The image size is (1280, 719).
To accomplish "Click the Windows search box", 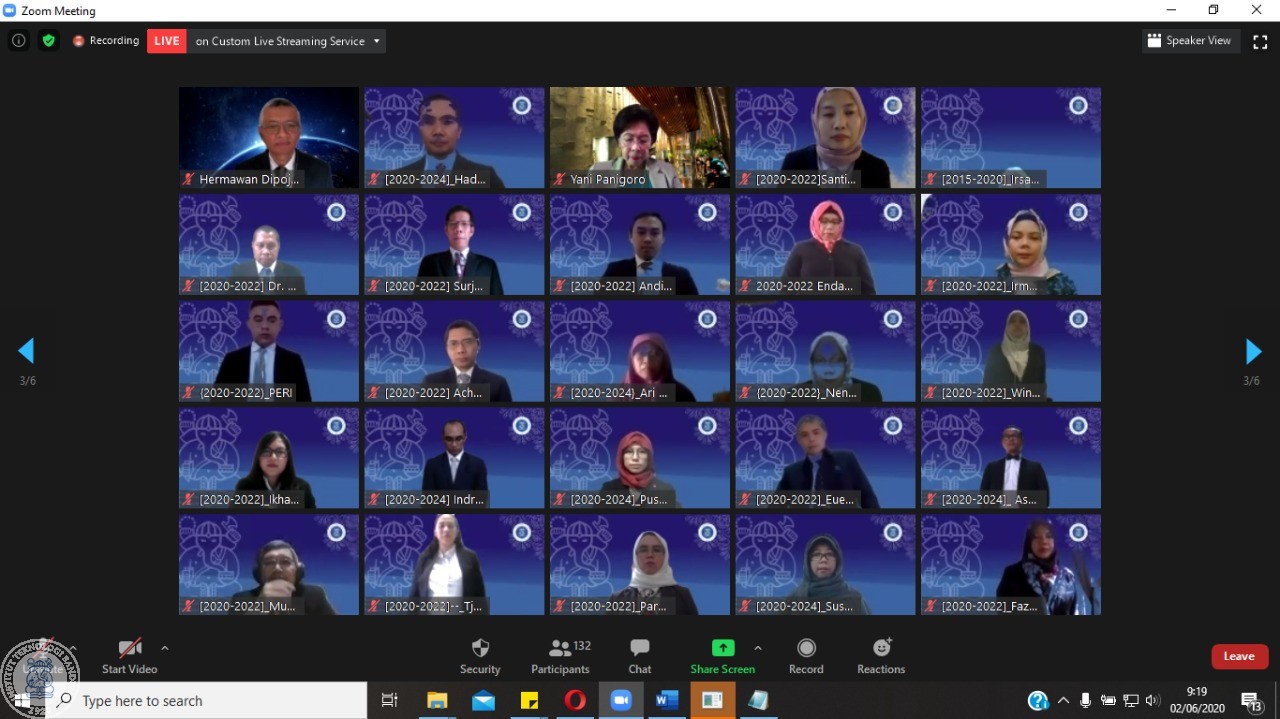I will pyautogui.click(x=210, y=701).
